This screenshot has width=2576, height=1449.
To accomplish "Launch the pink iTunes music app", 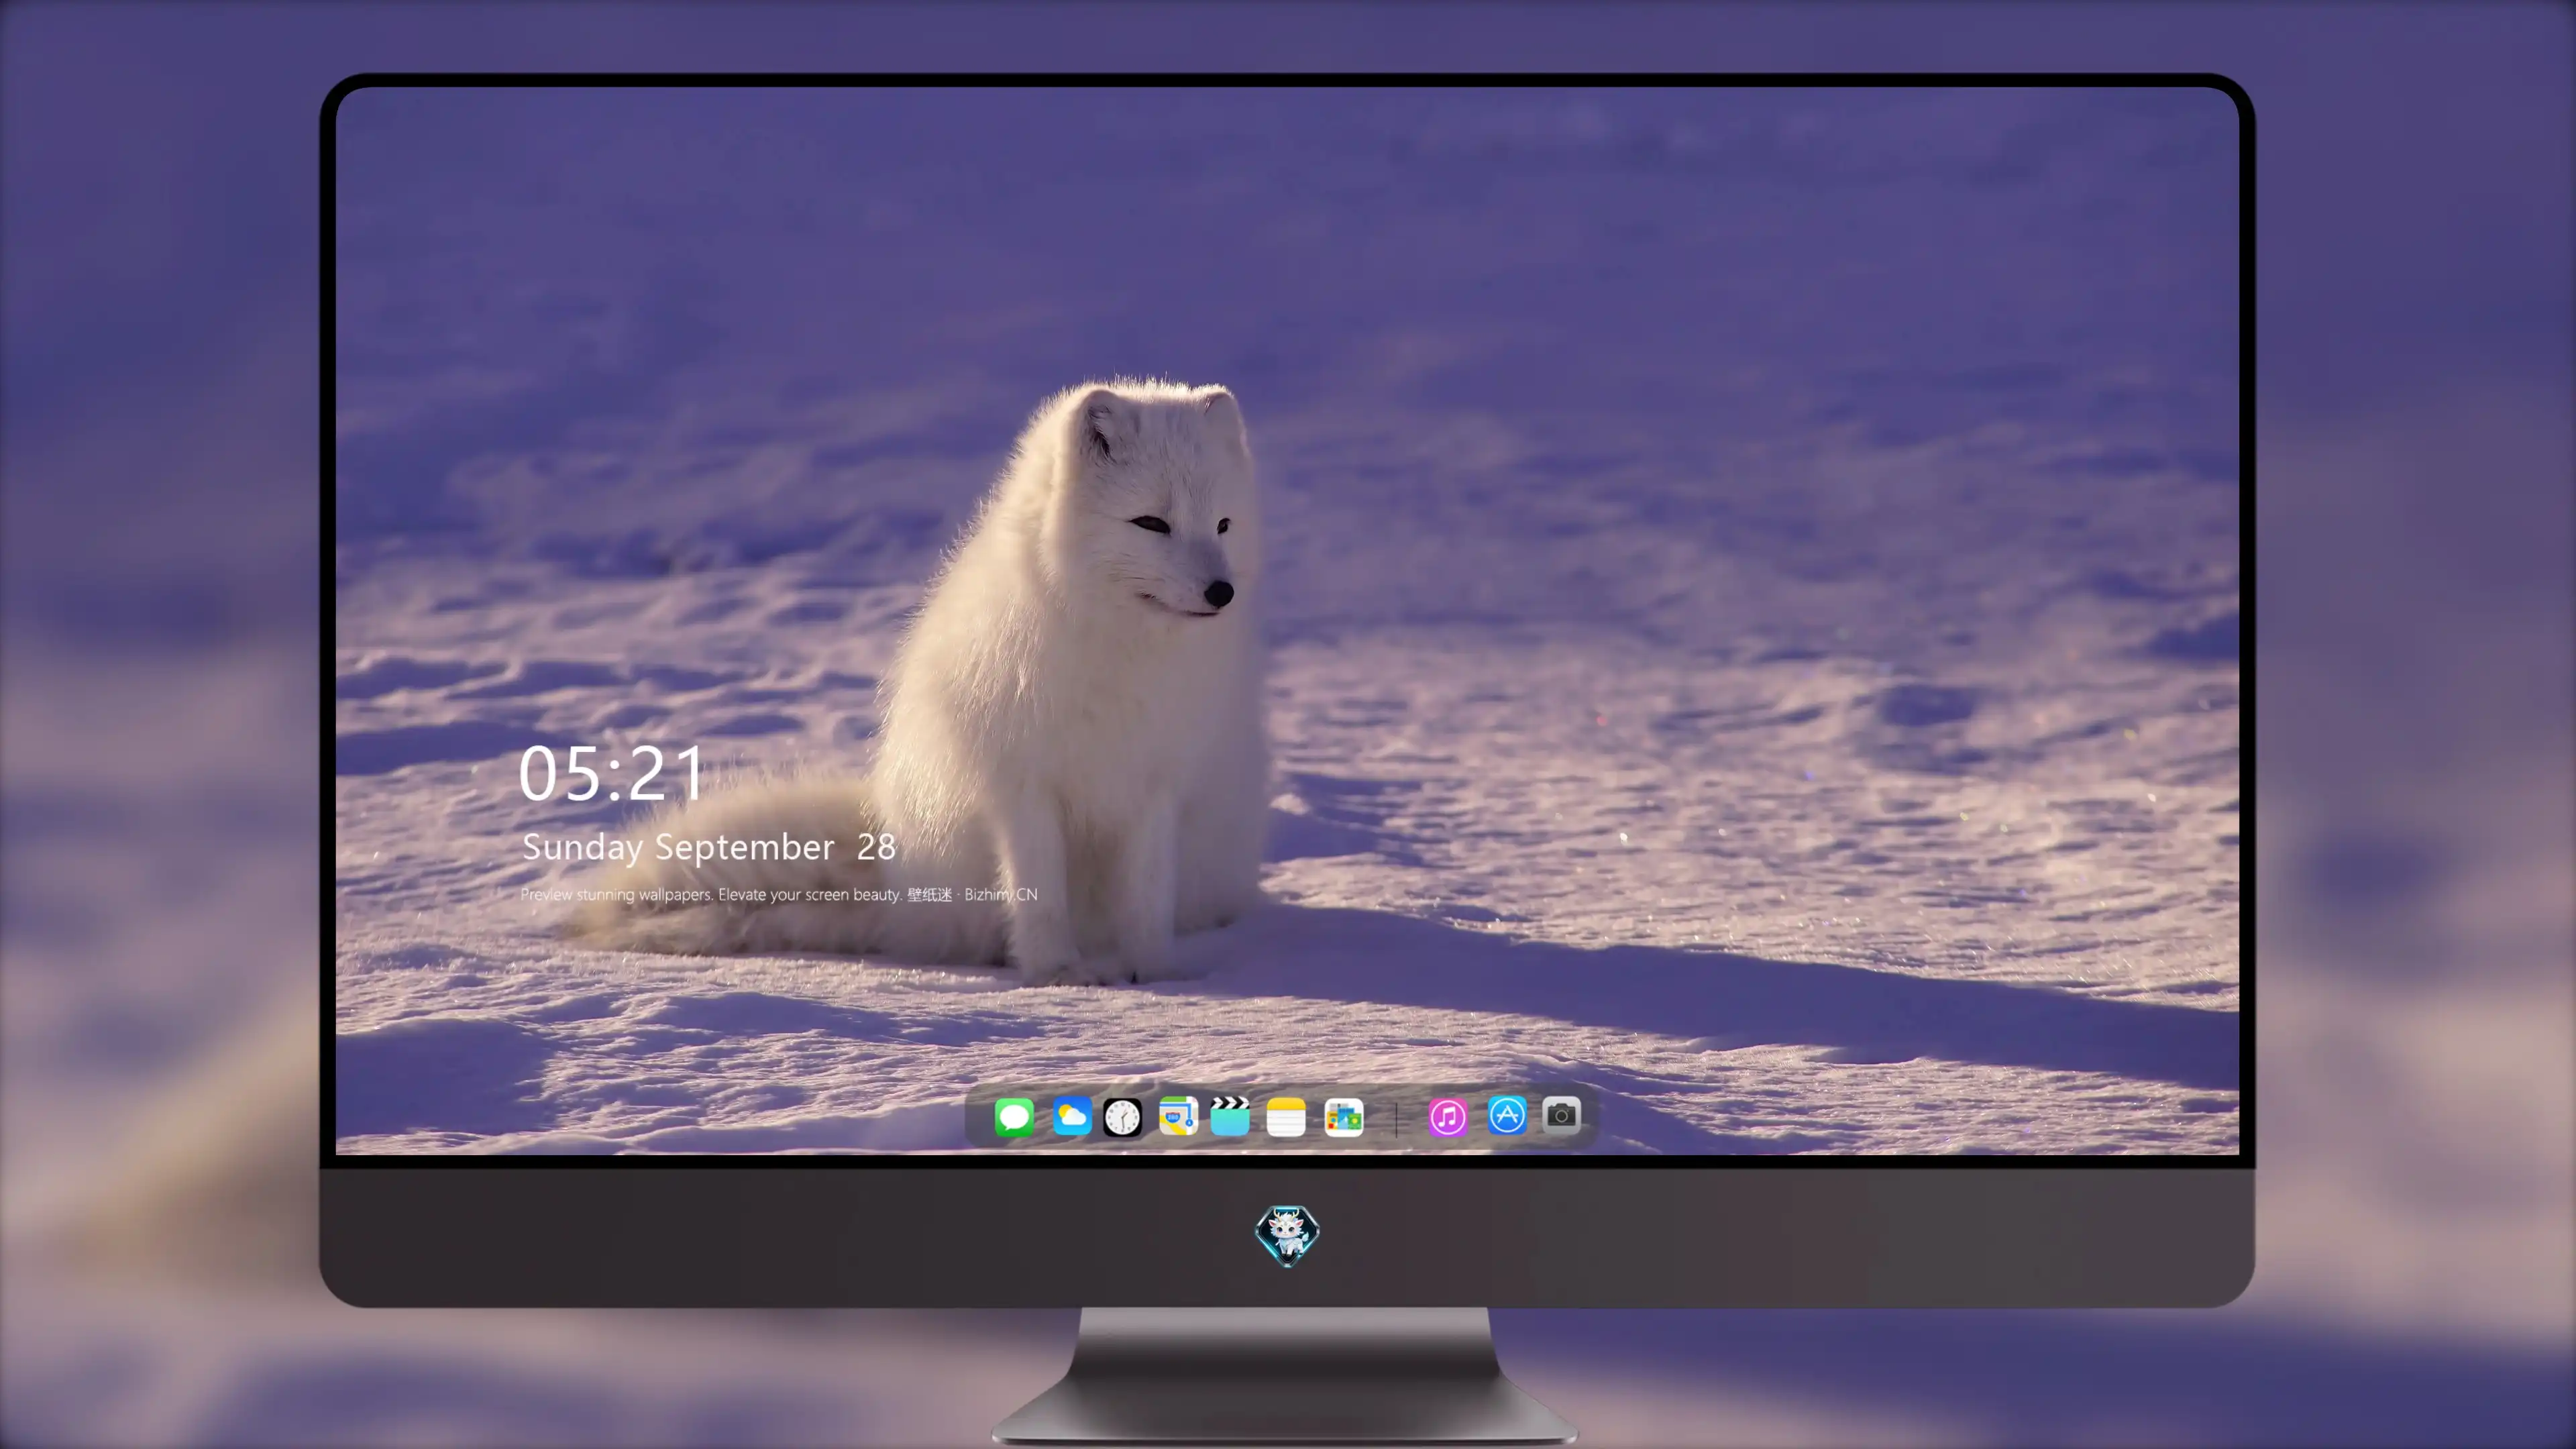I will coord(1448,1117).
